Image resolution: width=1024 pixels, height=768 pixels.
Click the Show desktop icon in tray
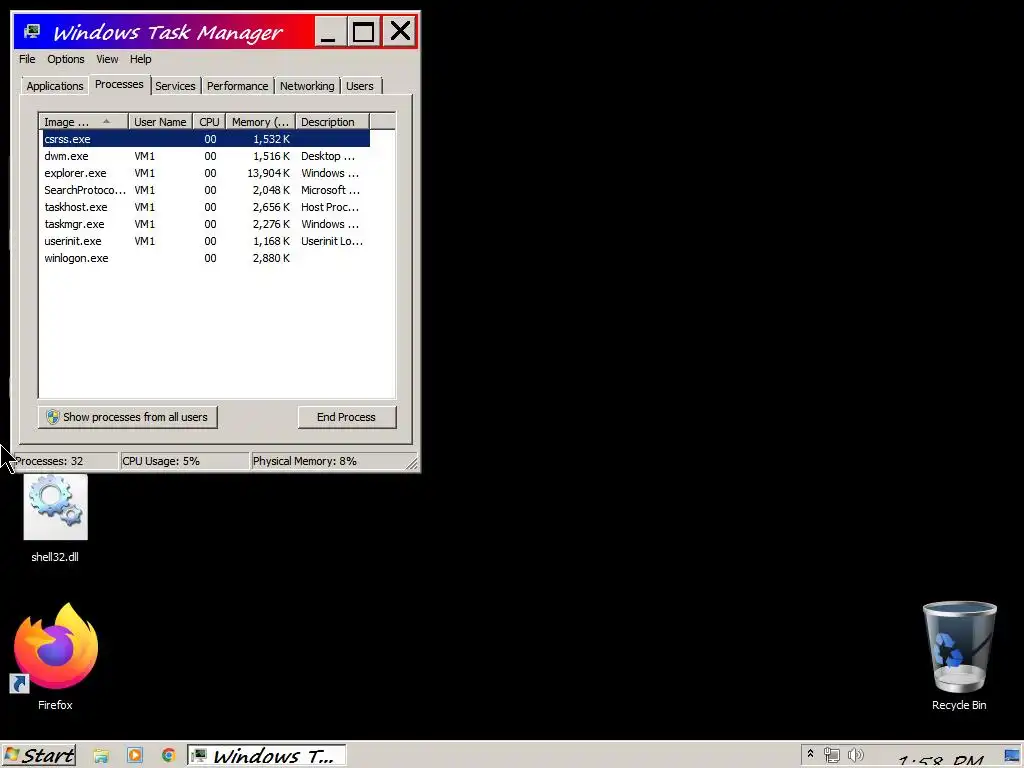point(1012,756)
